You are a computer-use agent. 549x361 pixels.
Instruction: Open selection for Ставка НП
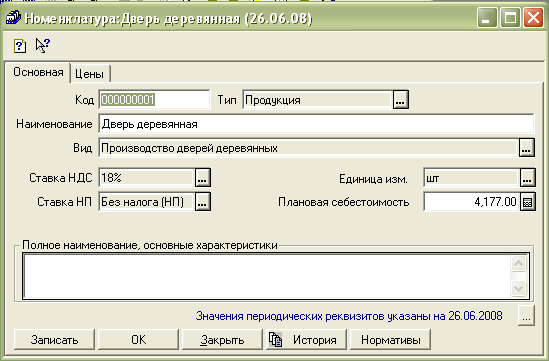(x=202, y=202)
